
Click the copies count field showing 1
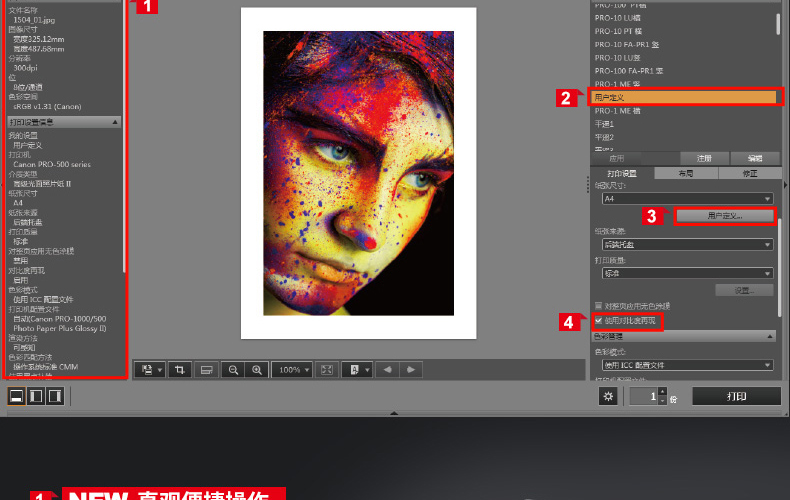click(644, 396)
